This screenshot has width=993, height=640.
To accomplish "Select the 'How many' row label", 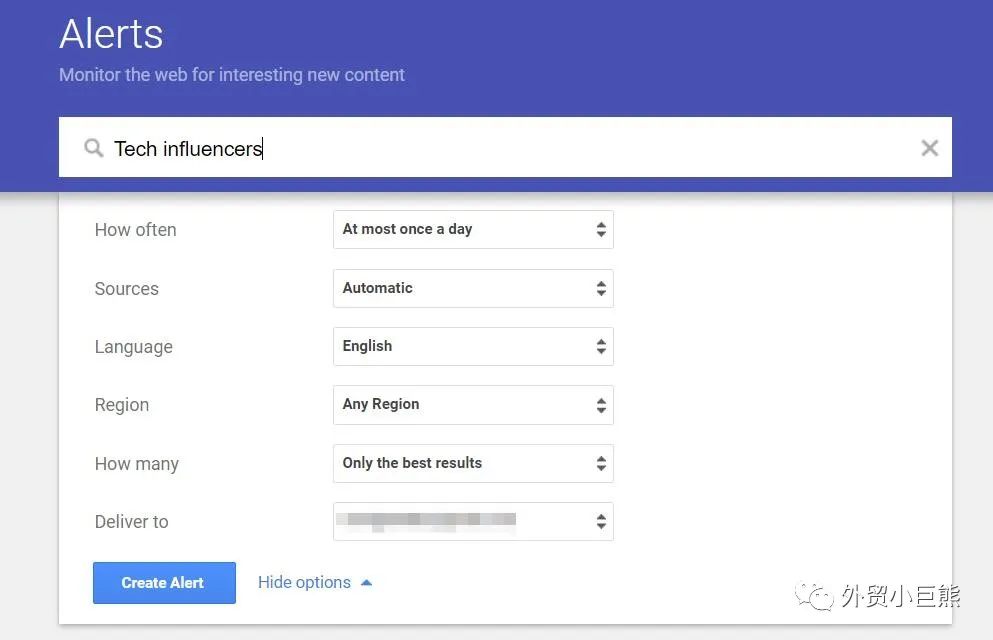I will [136, 464].
